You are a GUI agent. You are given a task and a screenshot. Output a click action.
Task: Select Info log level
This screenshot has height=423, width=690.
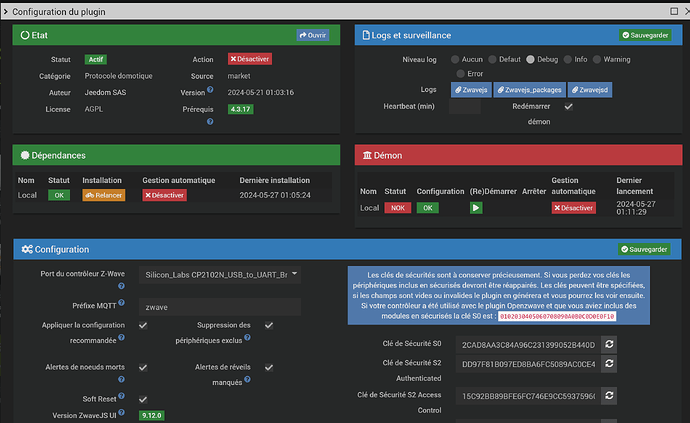[568, 59]
